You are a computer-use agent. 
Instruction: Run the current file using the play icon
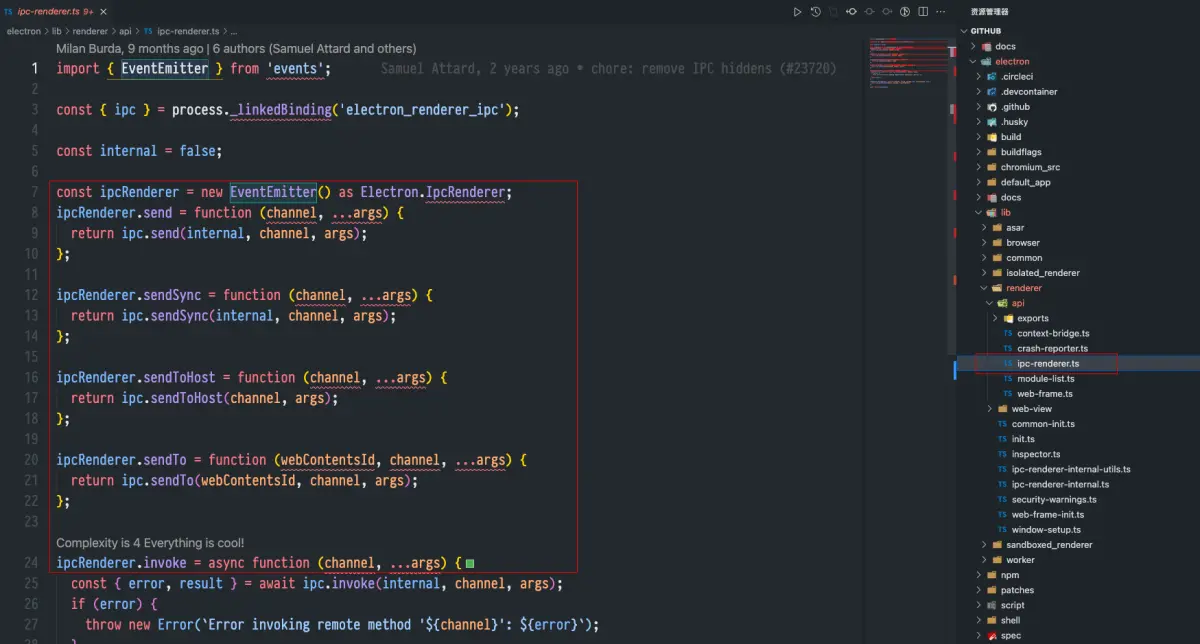click(797, 12)
